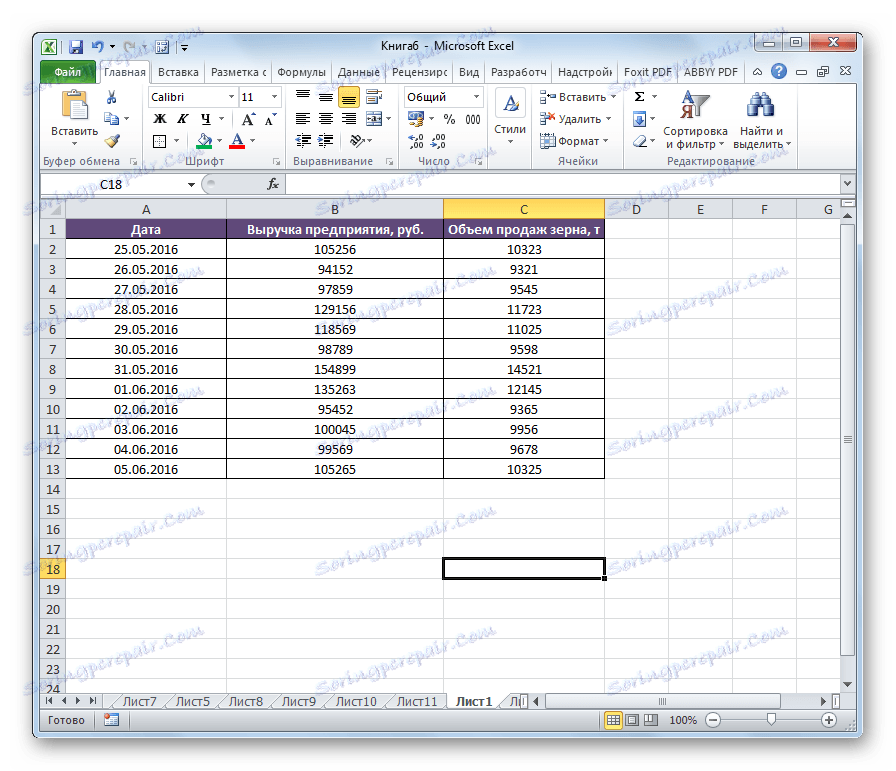Image resolution: width=896 pixels, height=771 pixels.
Task: Switch to Формулы ribbon tab
Action: click(x=301, y=72)
